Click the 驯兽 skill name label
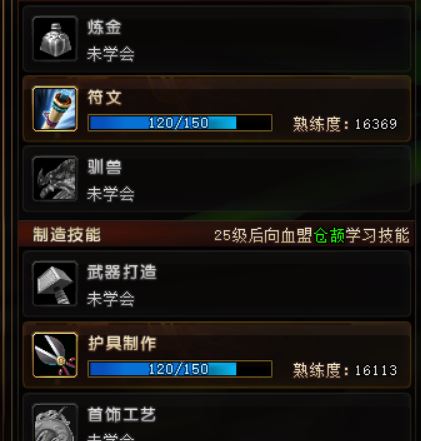The width and height of the screenshot is (421, 441). pos(104,167)
